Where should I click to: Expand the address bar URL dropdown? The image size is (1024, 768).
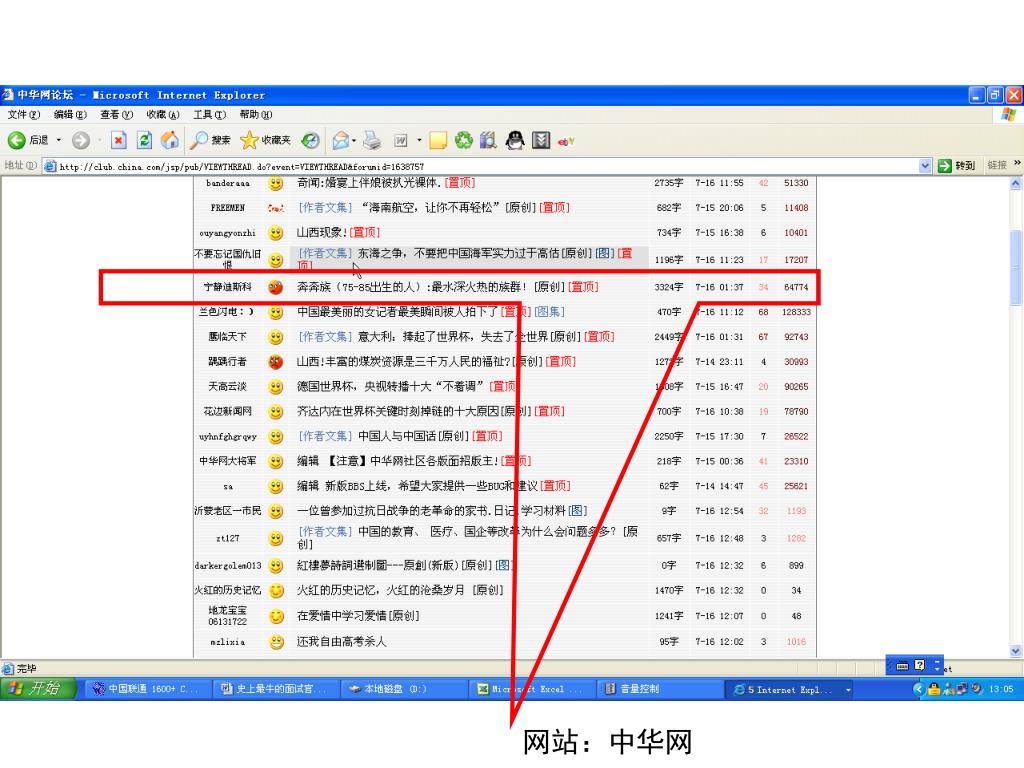925,166
